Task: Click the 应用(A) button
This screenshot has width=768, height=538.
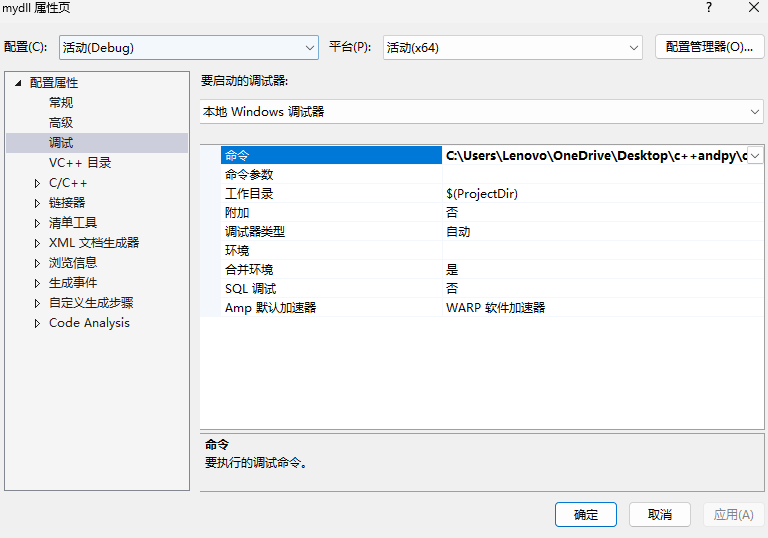Action: [x=733, y=514]
